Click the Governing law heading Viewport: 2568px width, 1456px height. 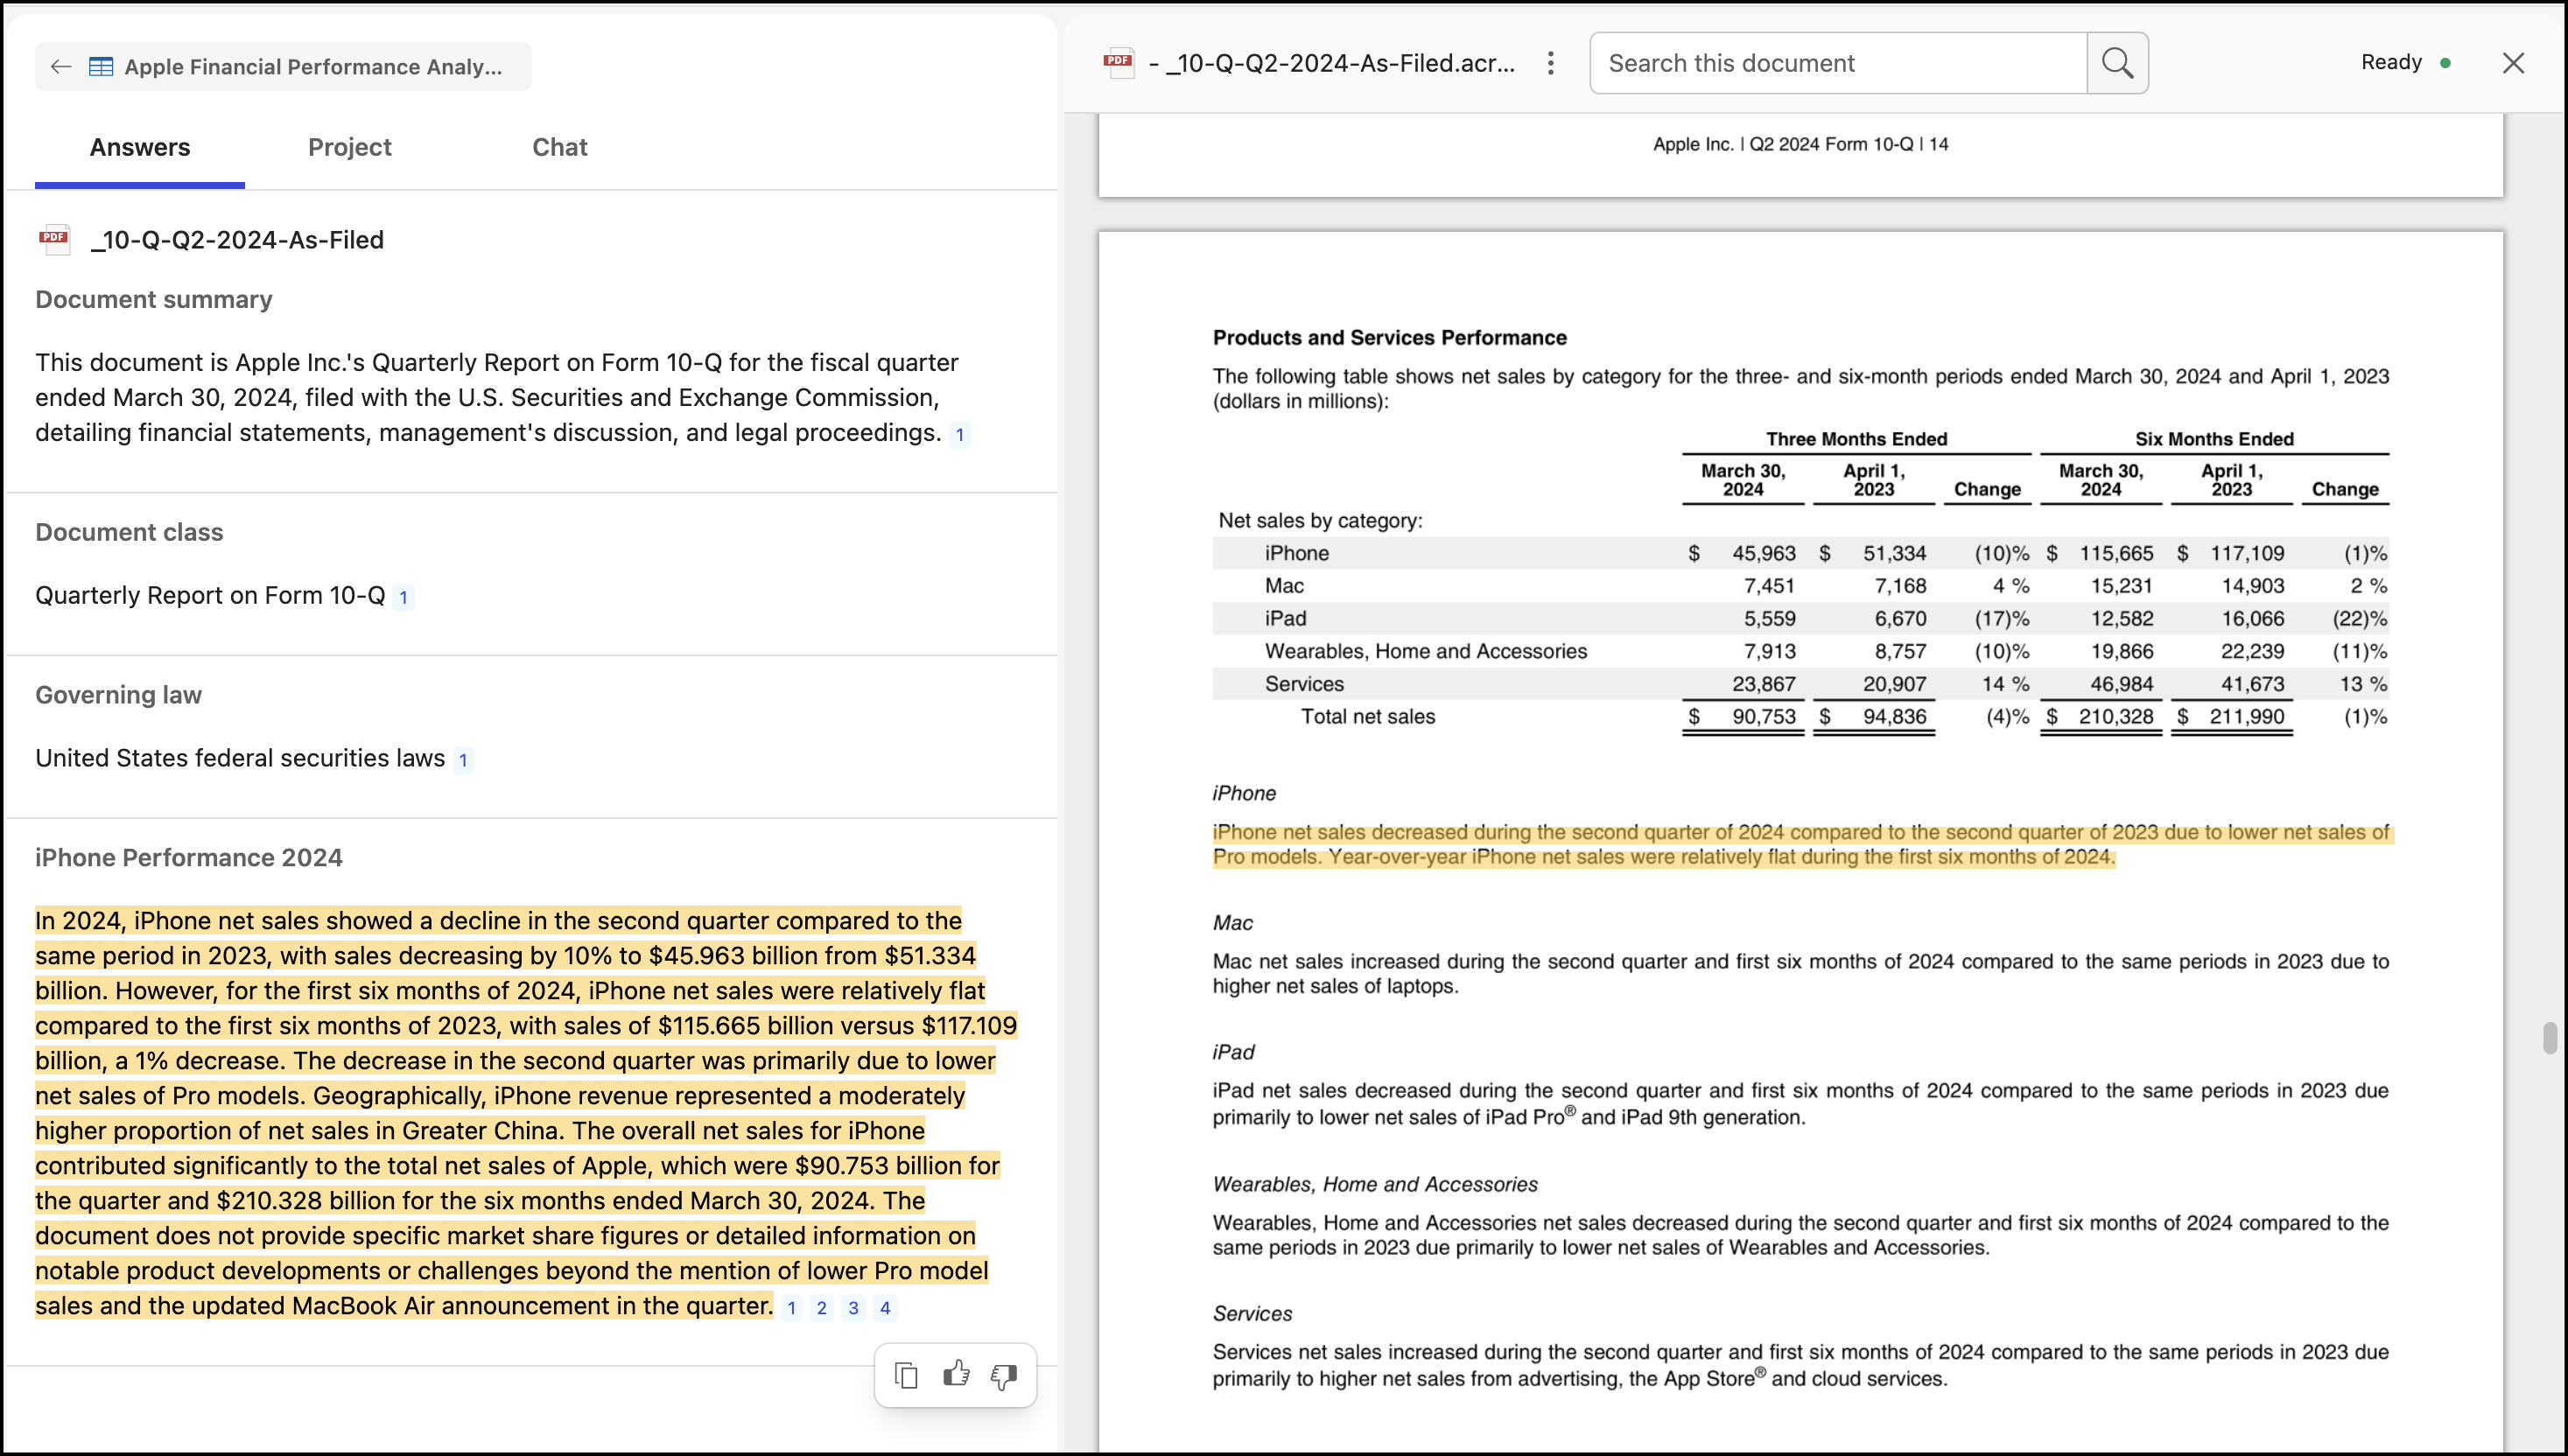119,695
